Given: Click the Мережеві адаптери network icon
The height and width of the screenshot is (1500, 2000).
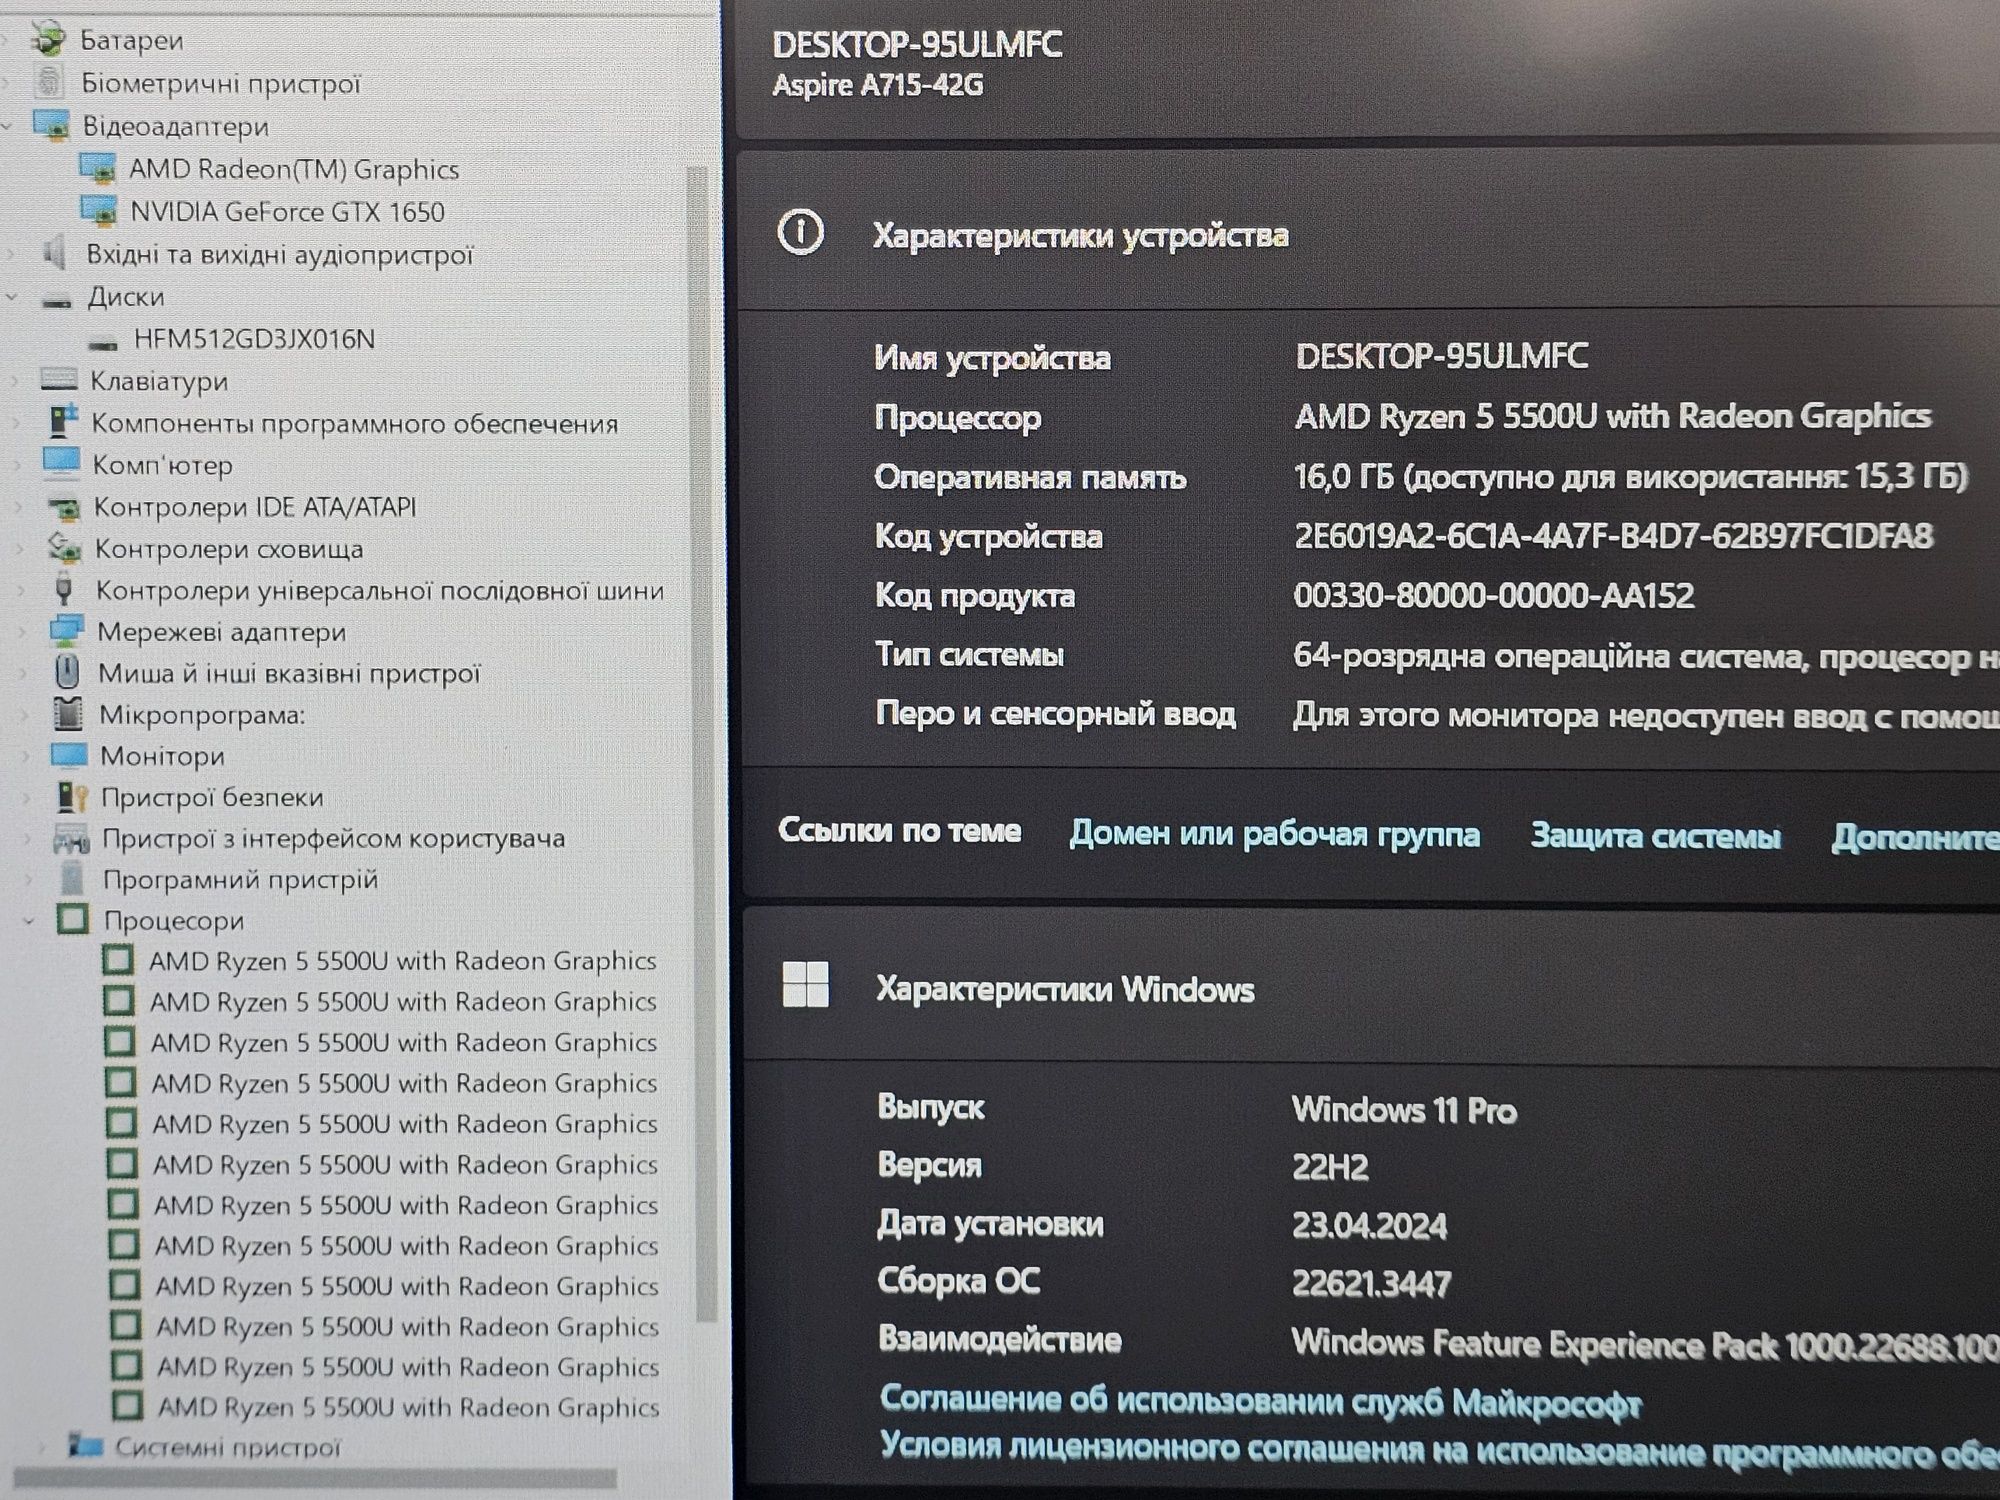Looking at the screenshot, I should pos(67,631).
